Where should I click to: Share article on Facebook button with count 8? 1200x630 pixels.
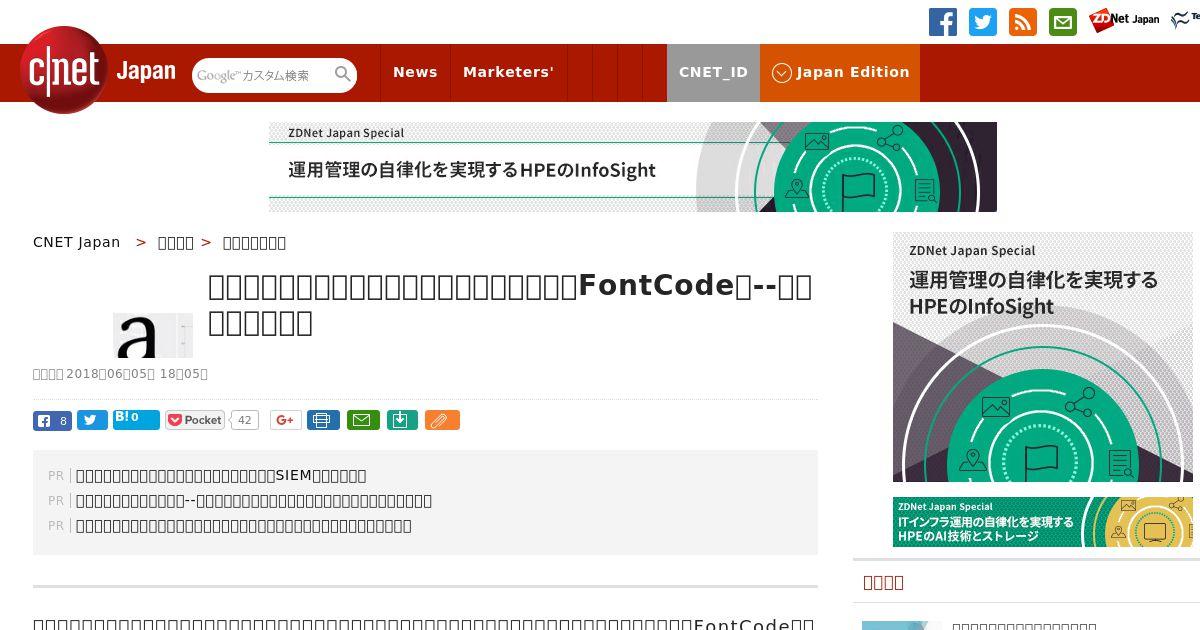(52, 421)
